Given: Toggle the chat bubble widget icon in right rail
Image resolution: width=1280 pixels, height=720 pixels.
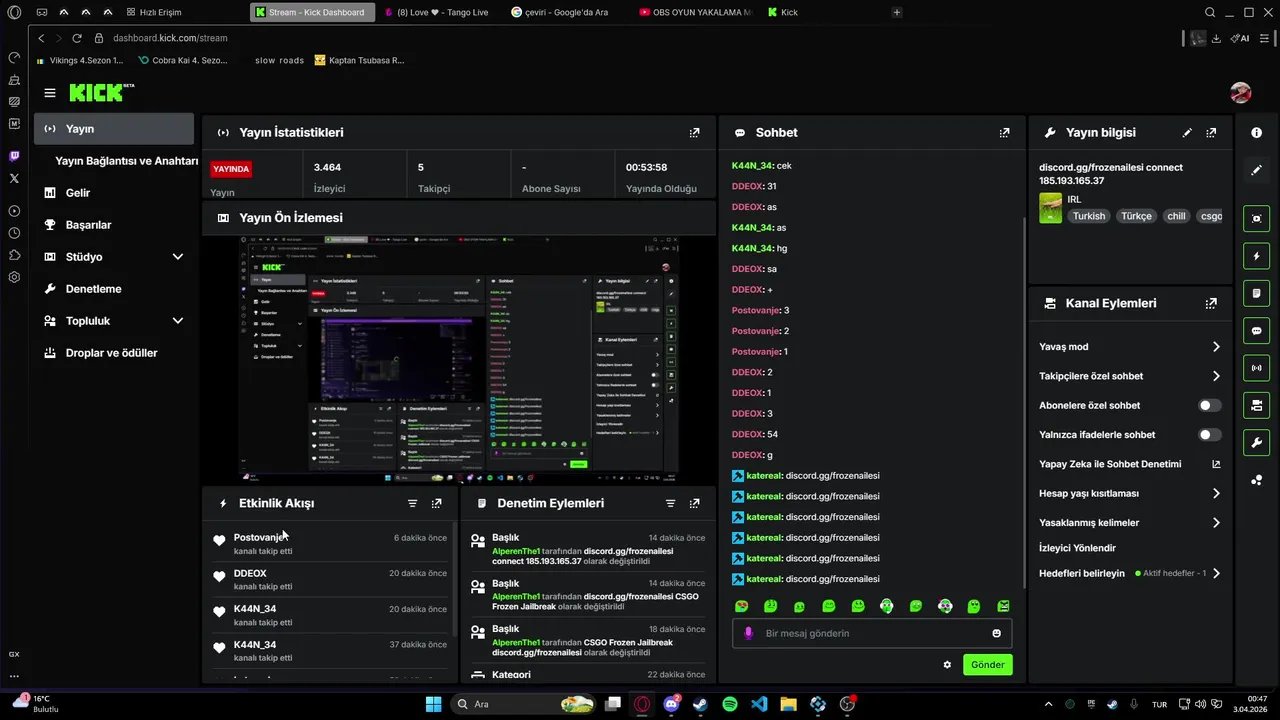Looking at the screenshot, I should pos(1256,330).
